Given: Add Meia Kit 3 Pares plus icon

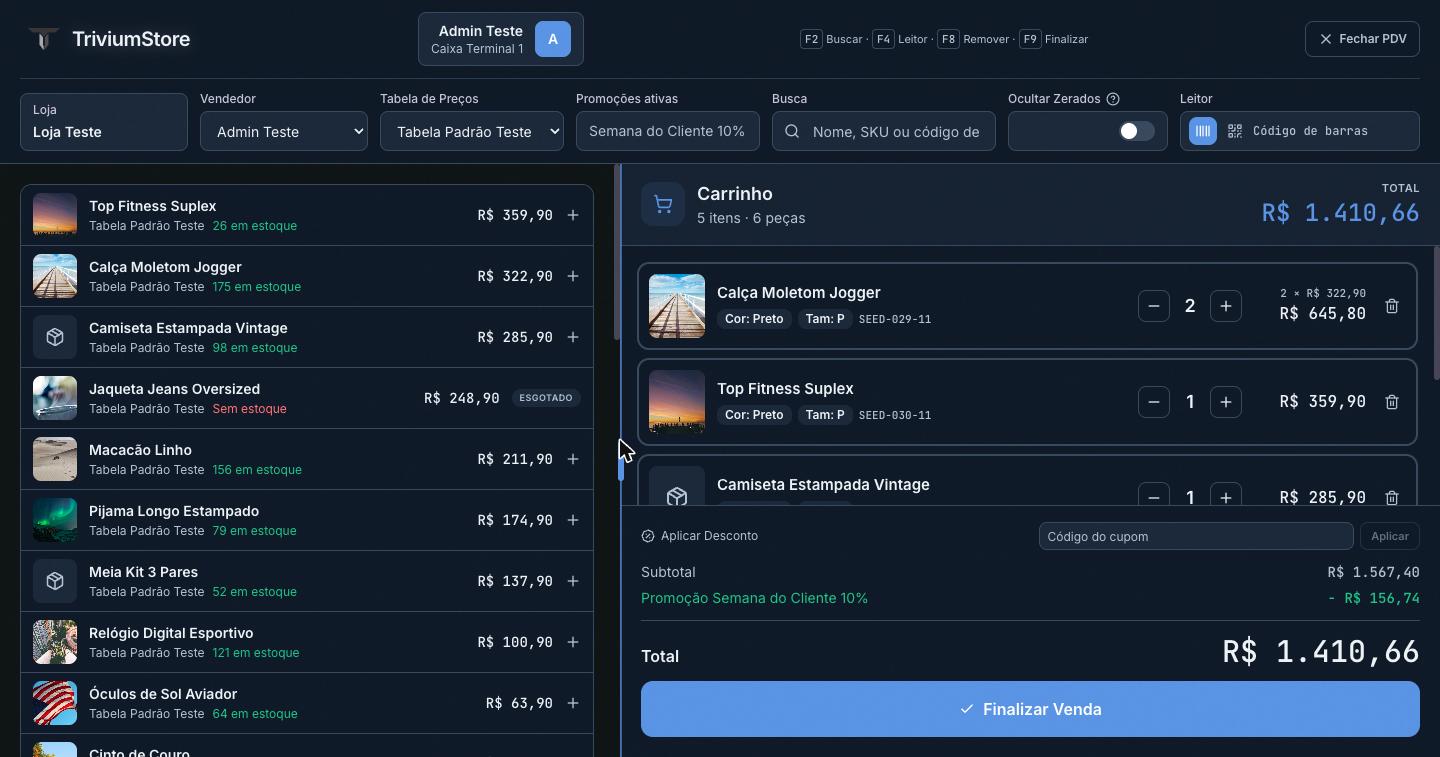Looking at the screenshot, I should pyautogui.click(x=573, y=581).
